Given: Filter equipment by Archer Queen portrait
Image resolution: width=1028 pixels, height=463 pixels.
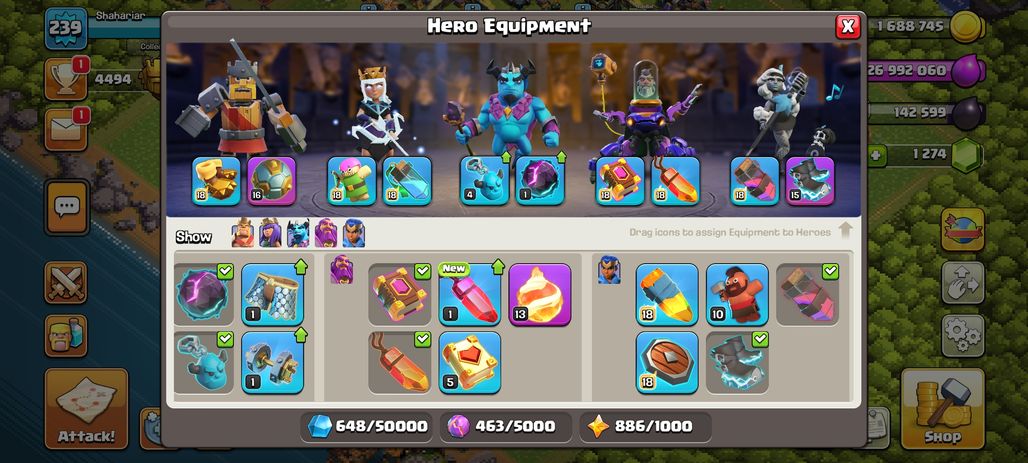Looking at the screenshot, I should [x=270, y=233].
